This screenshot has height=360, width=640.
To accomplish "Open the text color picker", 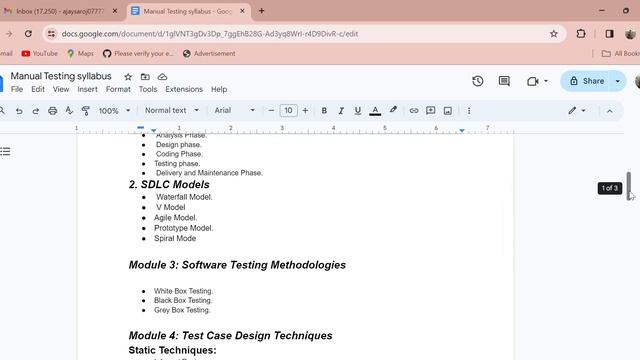I will [375, 111].
